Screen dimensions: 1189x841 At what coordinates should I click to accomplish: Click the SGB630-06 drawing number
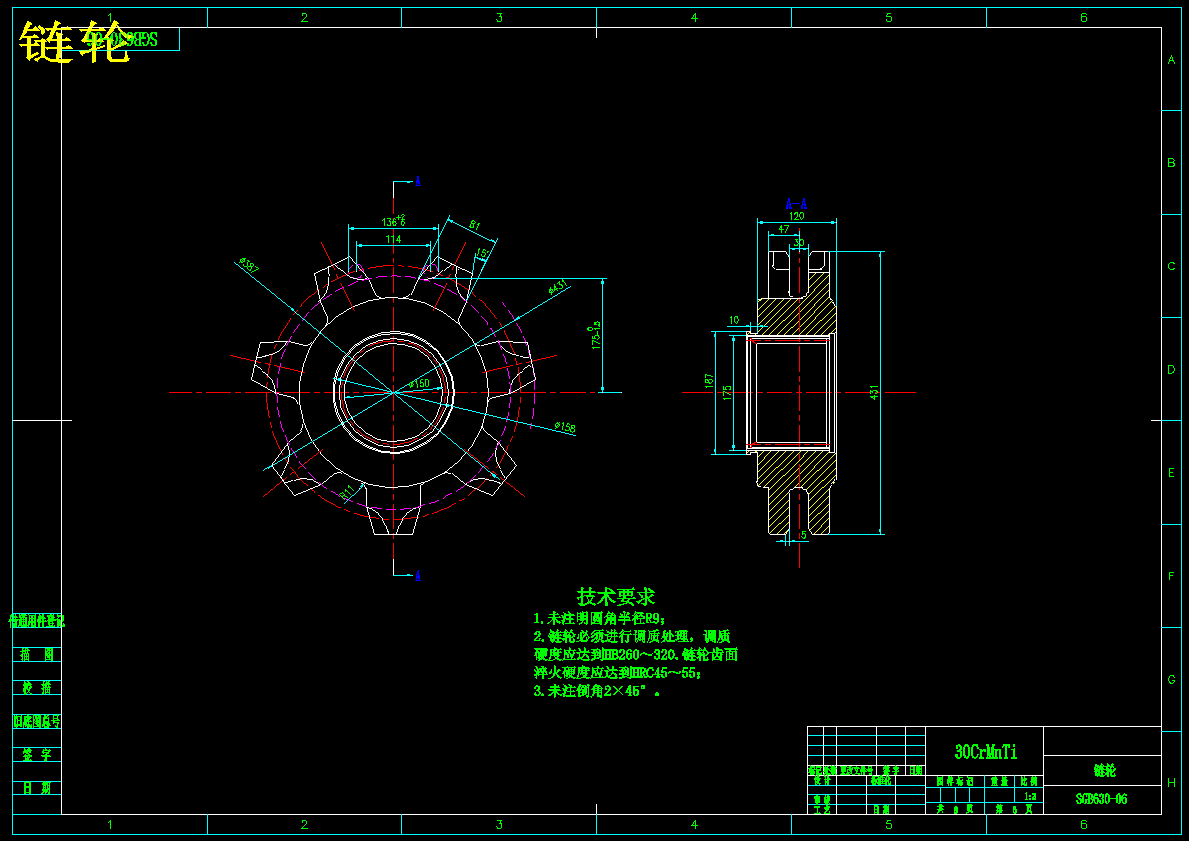1101,799
